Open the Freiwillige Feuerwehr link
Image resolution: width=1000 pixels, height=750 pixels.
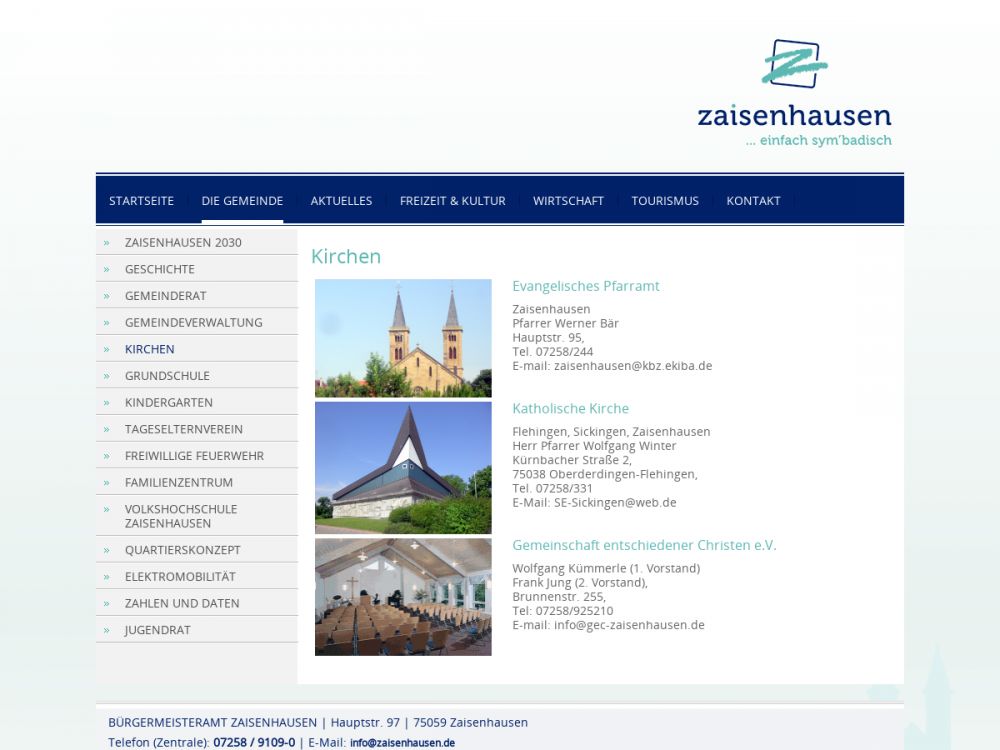tap(194, 456)
